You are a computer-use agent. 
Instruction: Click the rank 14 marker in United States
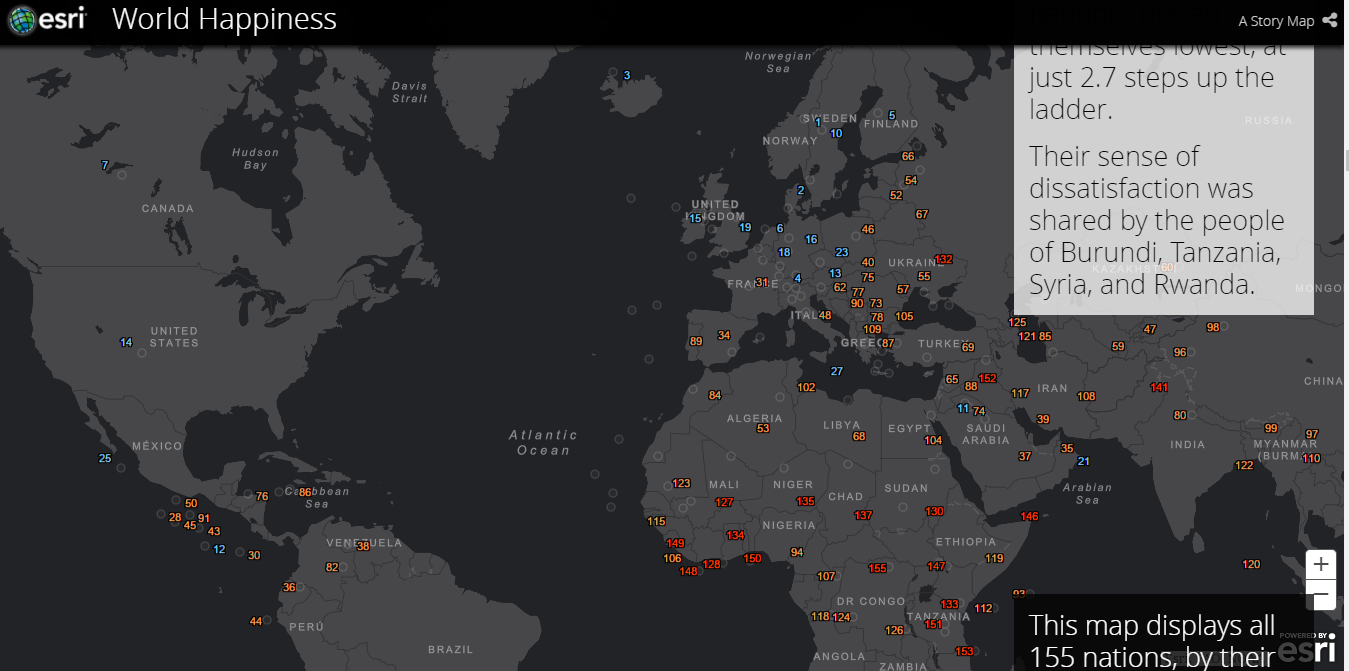pyautogui.click(x=126, y=343)
